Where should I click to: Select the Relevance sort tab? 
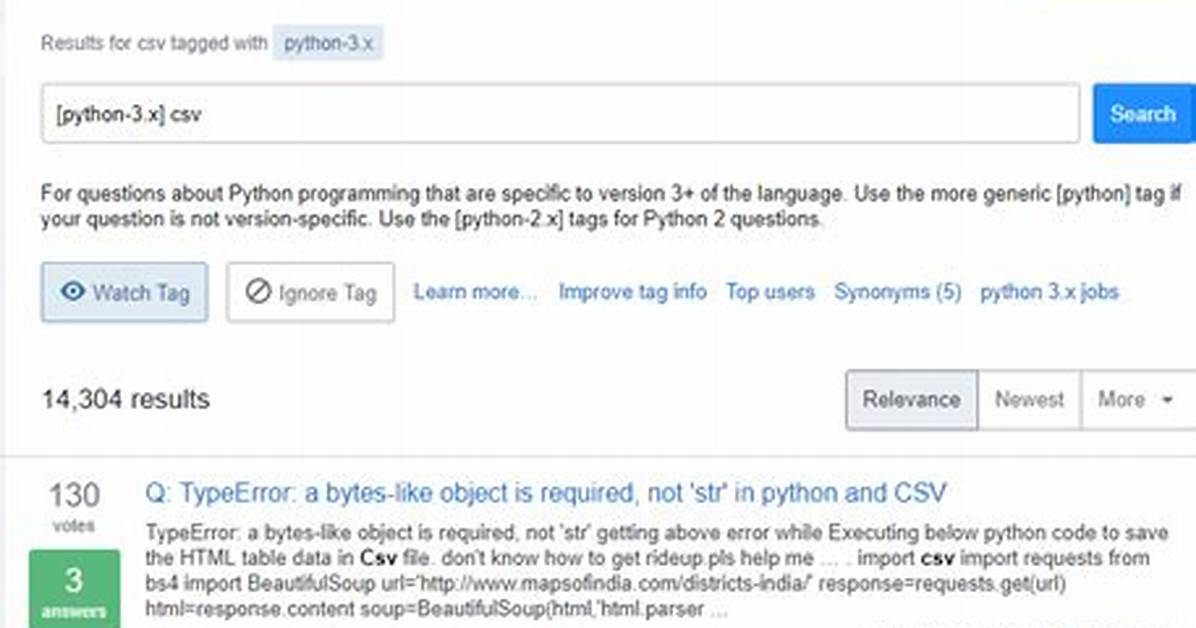point(911,400)
